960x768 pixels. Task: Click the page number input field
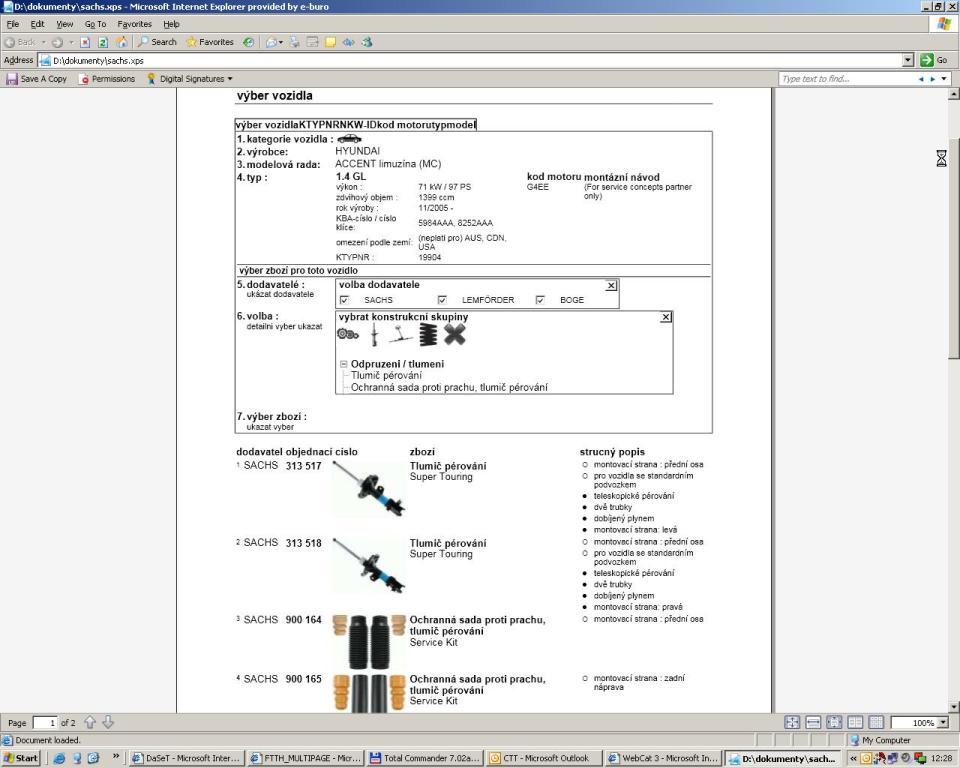45,723
